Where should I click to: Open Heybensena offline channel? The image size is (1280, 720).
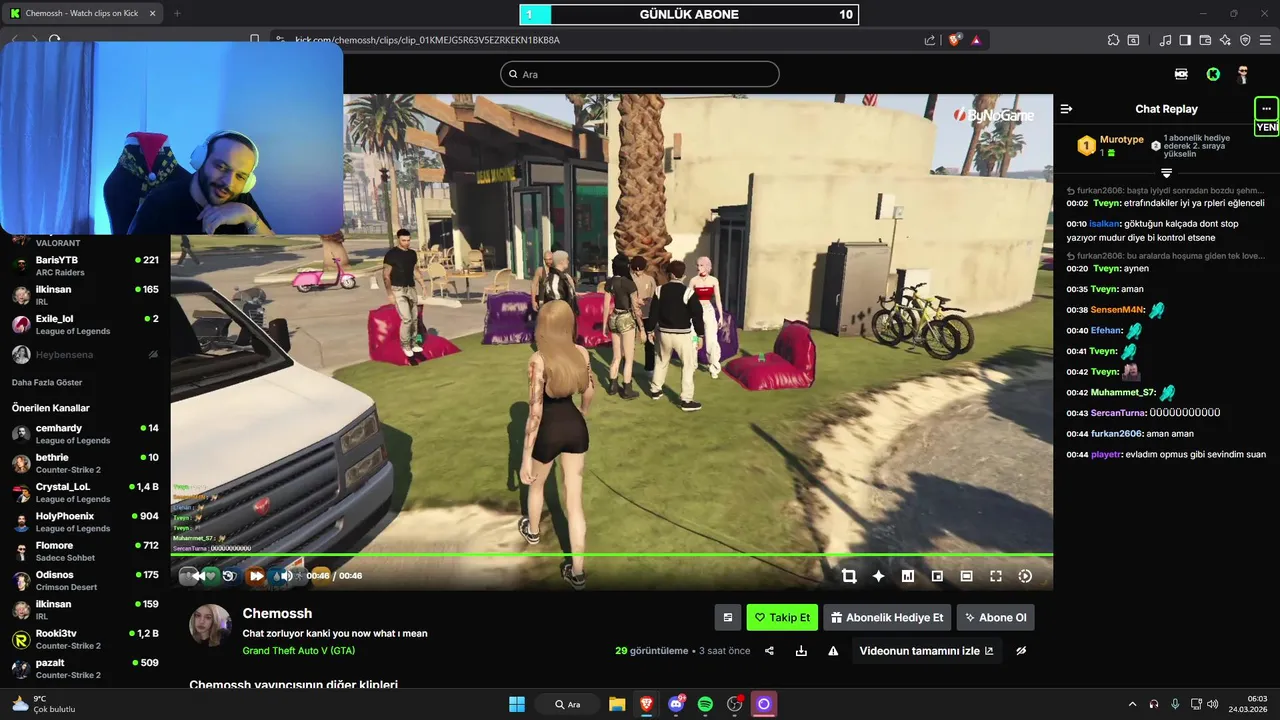85,354
